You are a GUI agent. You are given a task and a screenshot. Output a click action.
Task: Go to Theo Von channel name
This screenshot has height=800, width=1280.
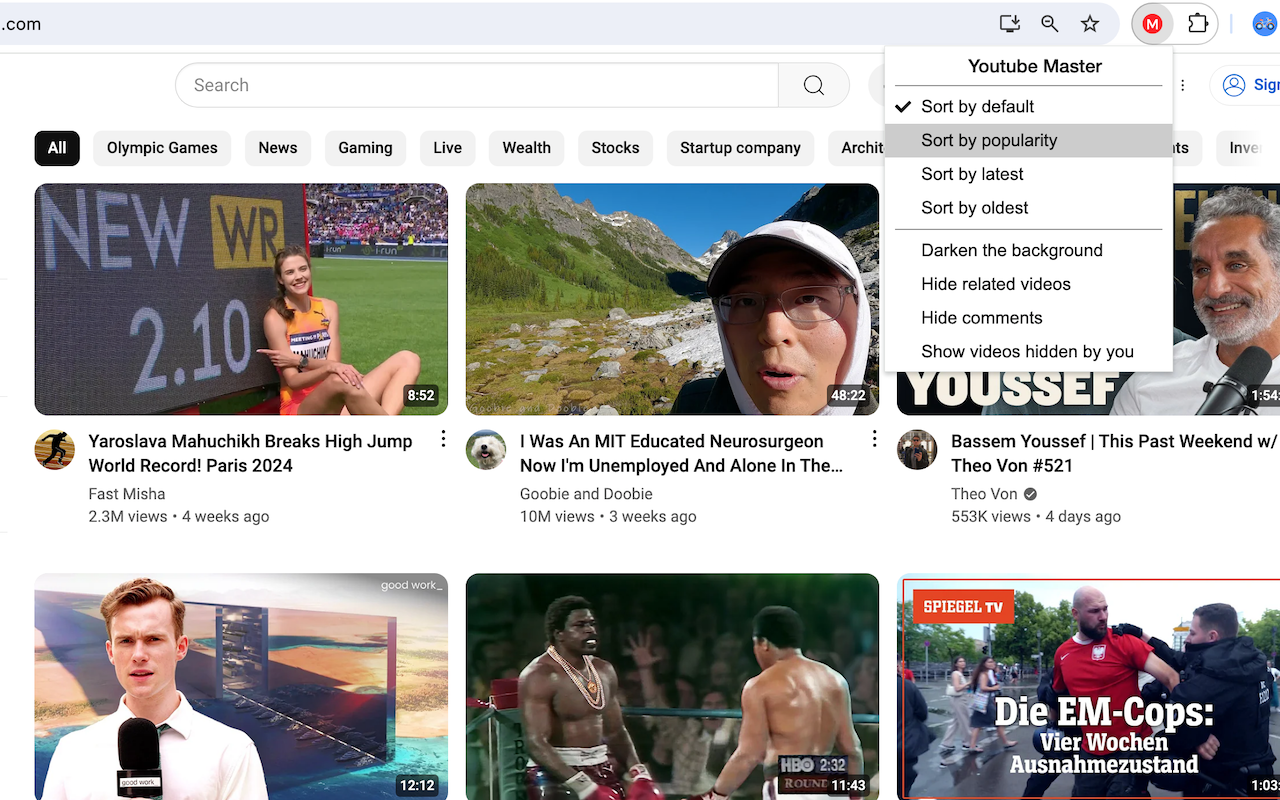pyautogui.click(x=984, y=494)
